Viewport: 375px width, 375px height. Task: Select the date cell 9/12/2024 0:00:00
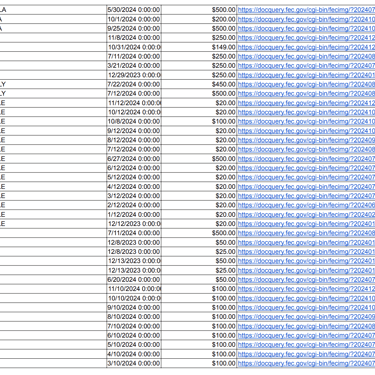point(134,131)
